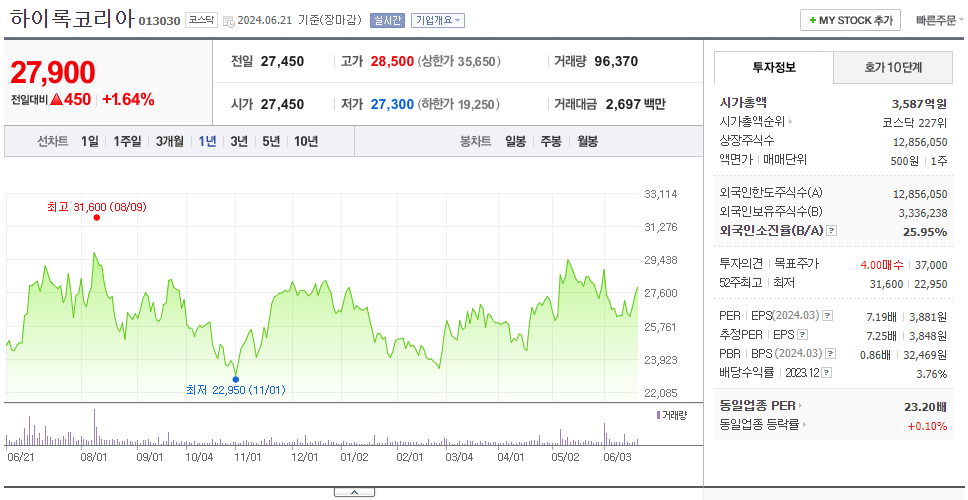Image resolution: width=968 pixels, height=500 pixels.
Task: Click the 거래량 value 96,370
Action: click(616, 62)
